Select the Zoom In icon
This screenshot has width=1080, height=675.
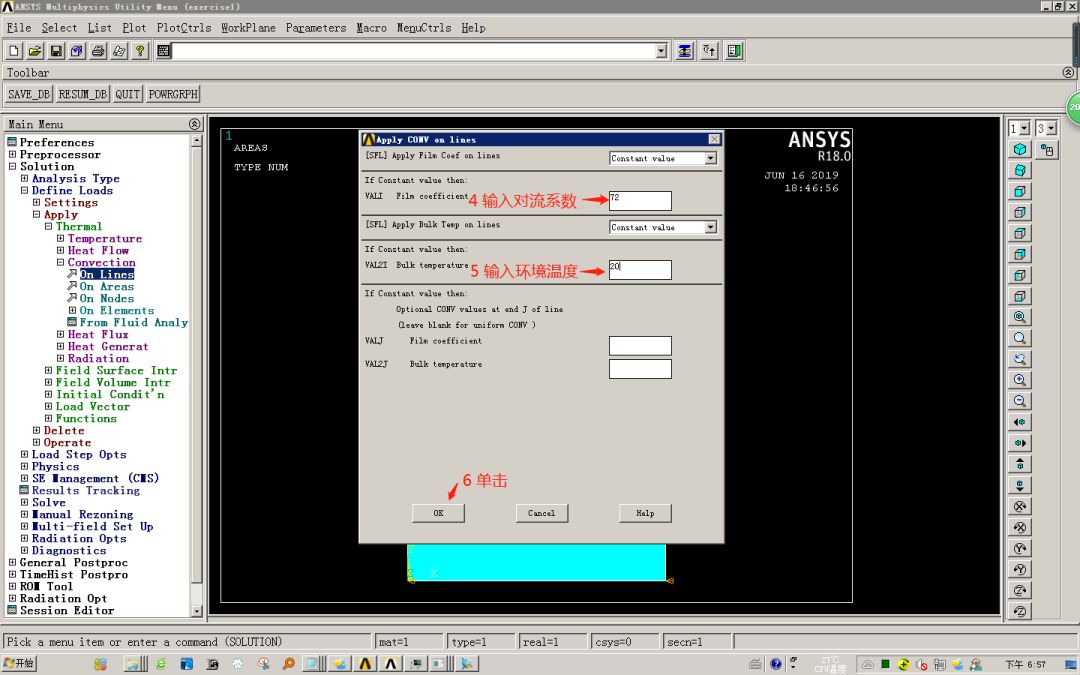[1021, 381]
